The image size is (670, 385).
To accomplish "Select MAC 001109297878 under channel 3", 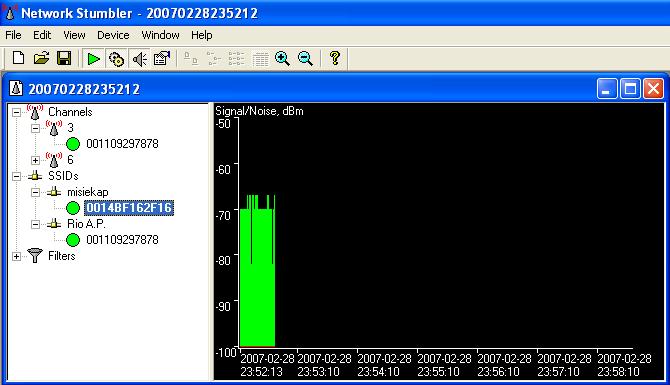I will (x=122, y=144).
